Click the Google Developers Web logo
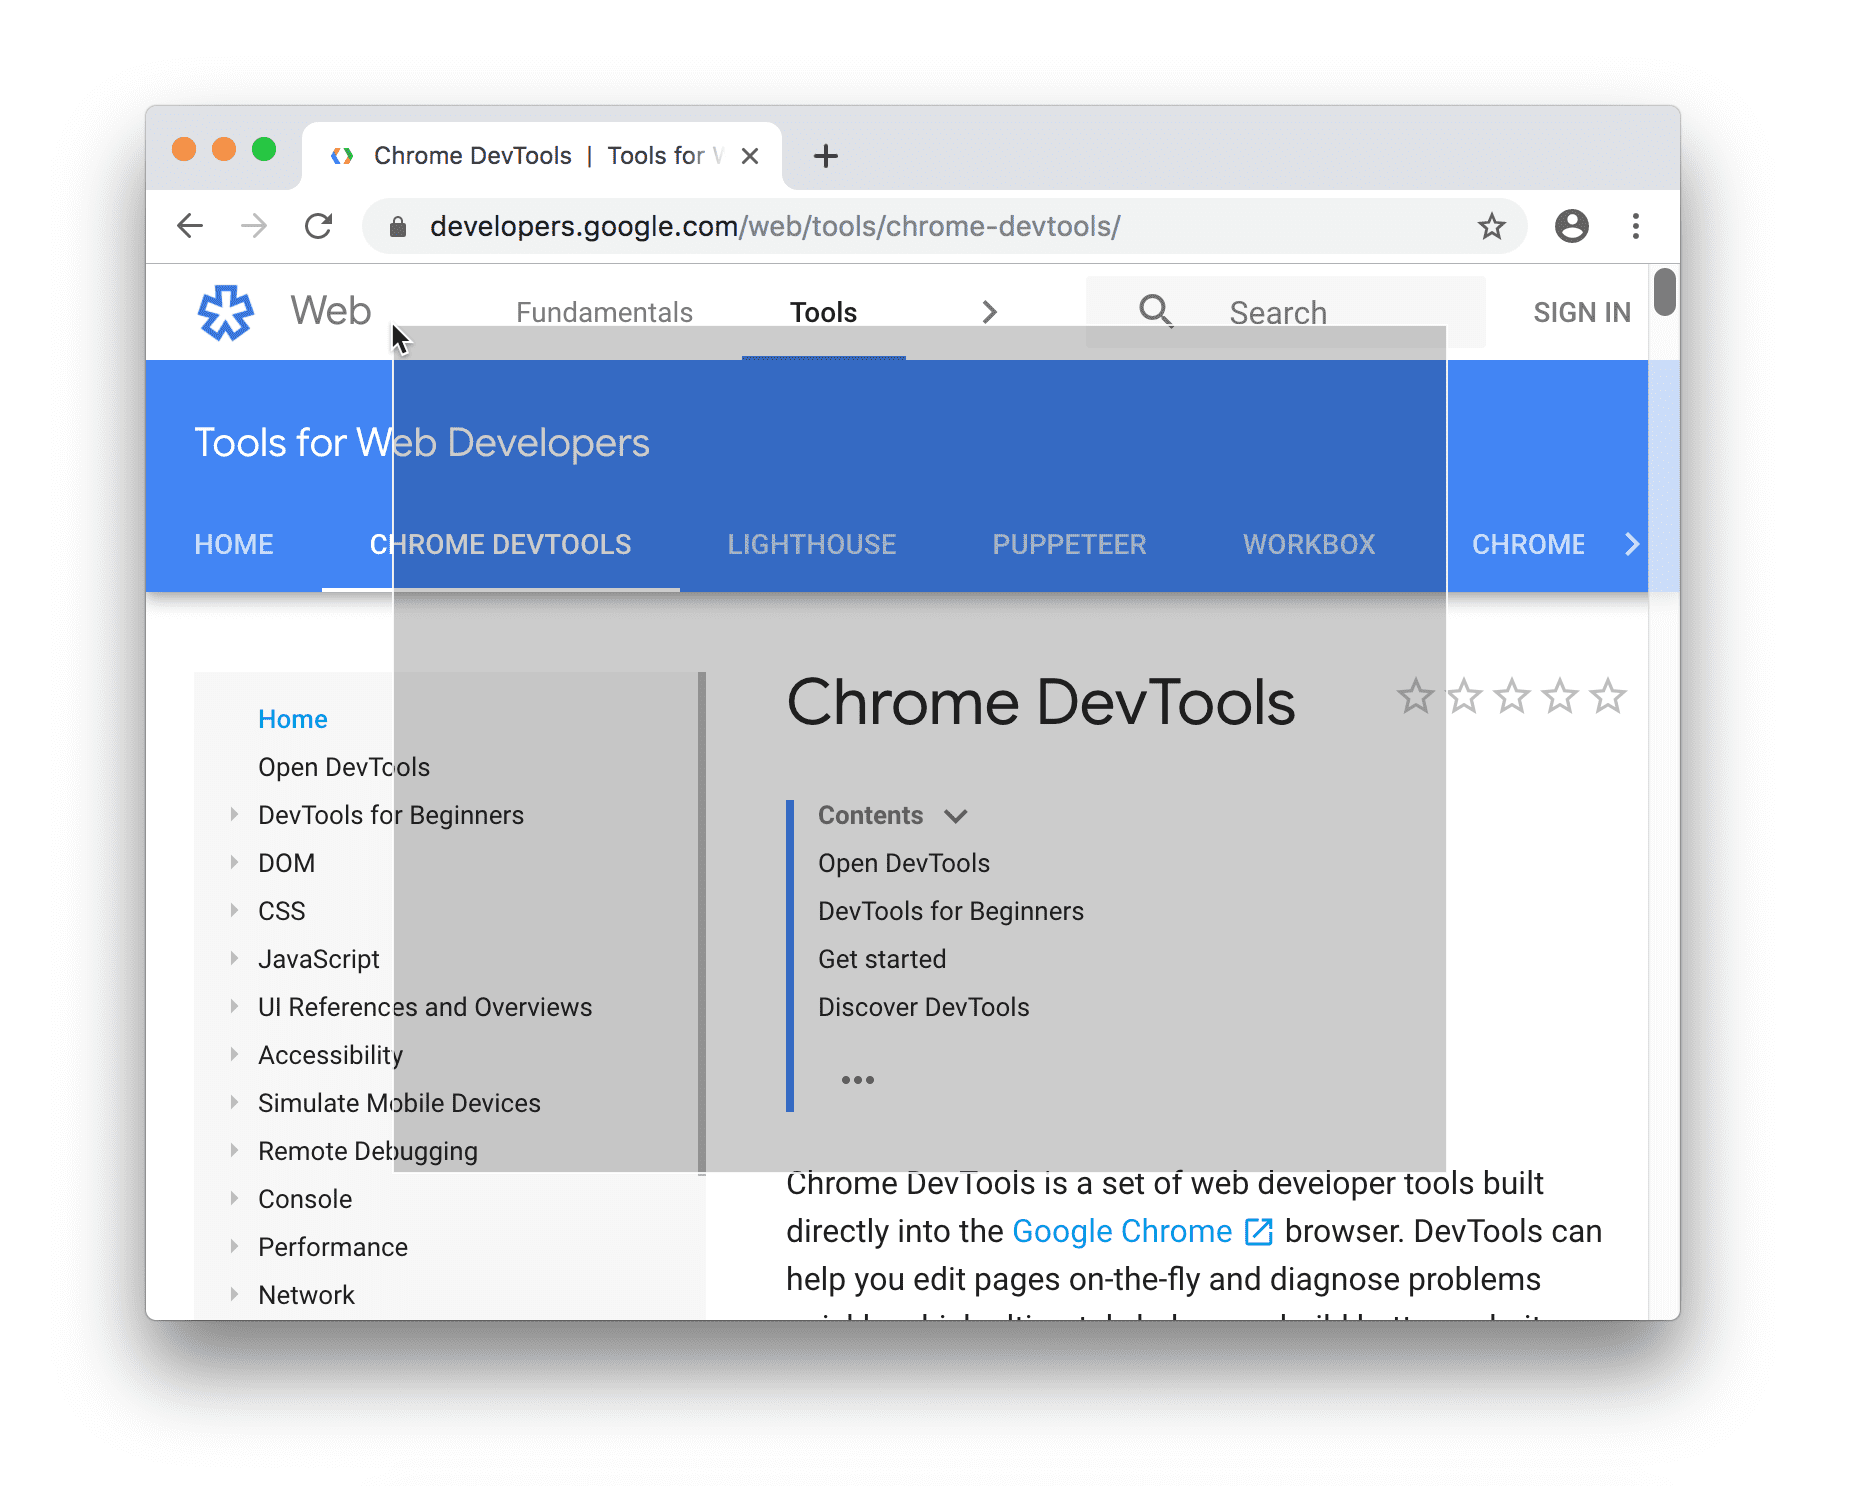 click(226, 312)
